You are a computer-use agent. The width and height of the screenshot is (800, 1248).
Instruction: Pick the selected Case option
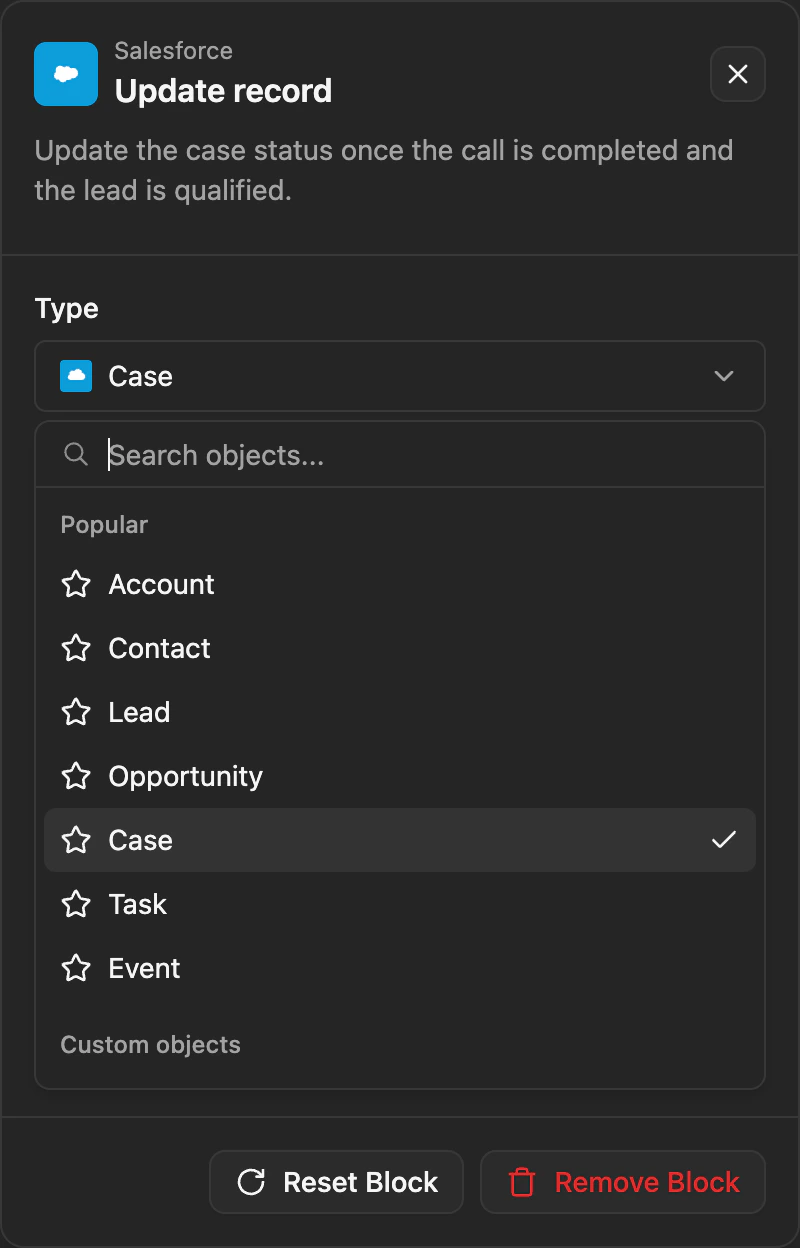(x=400, y=840)
